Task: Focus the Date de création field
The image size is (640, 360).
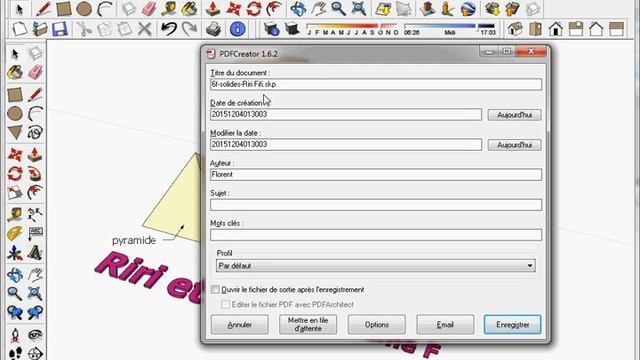Action: 346,115
